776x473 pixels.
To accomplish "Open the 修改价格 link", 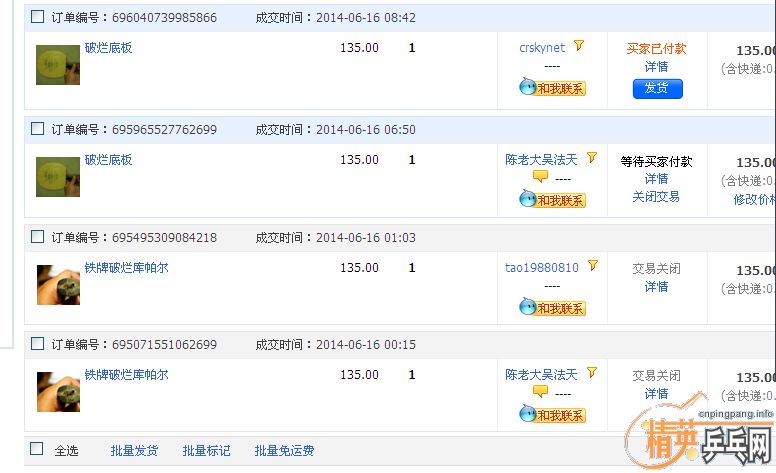I will [x=754, y=200].
